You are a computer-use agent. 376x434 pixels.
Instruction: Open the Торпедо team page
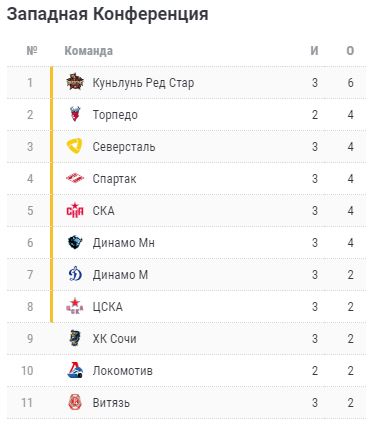(115, 115)
